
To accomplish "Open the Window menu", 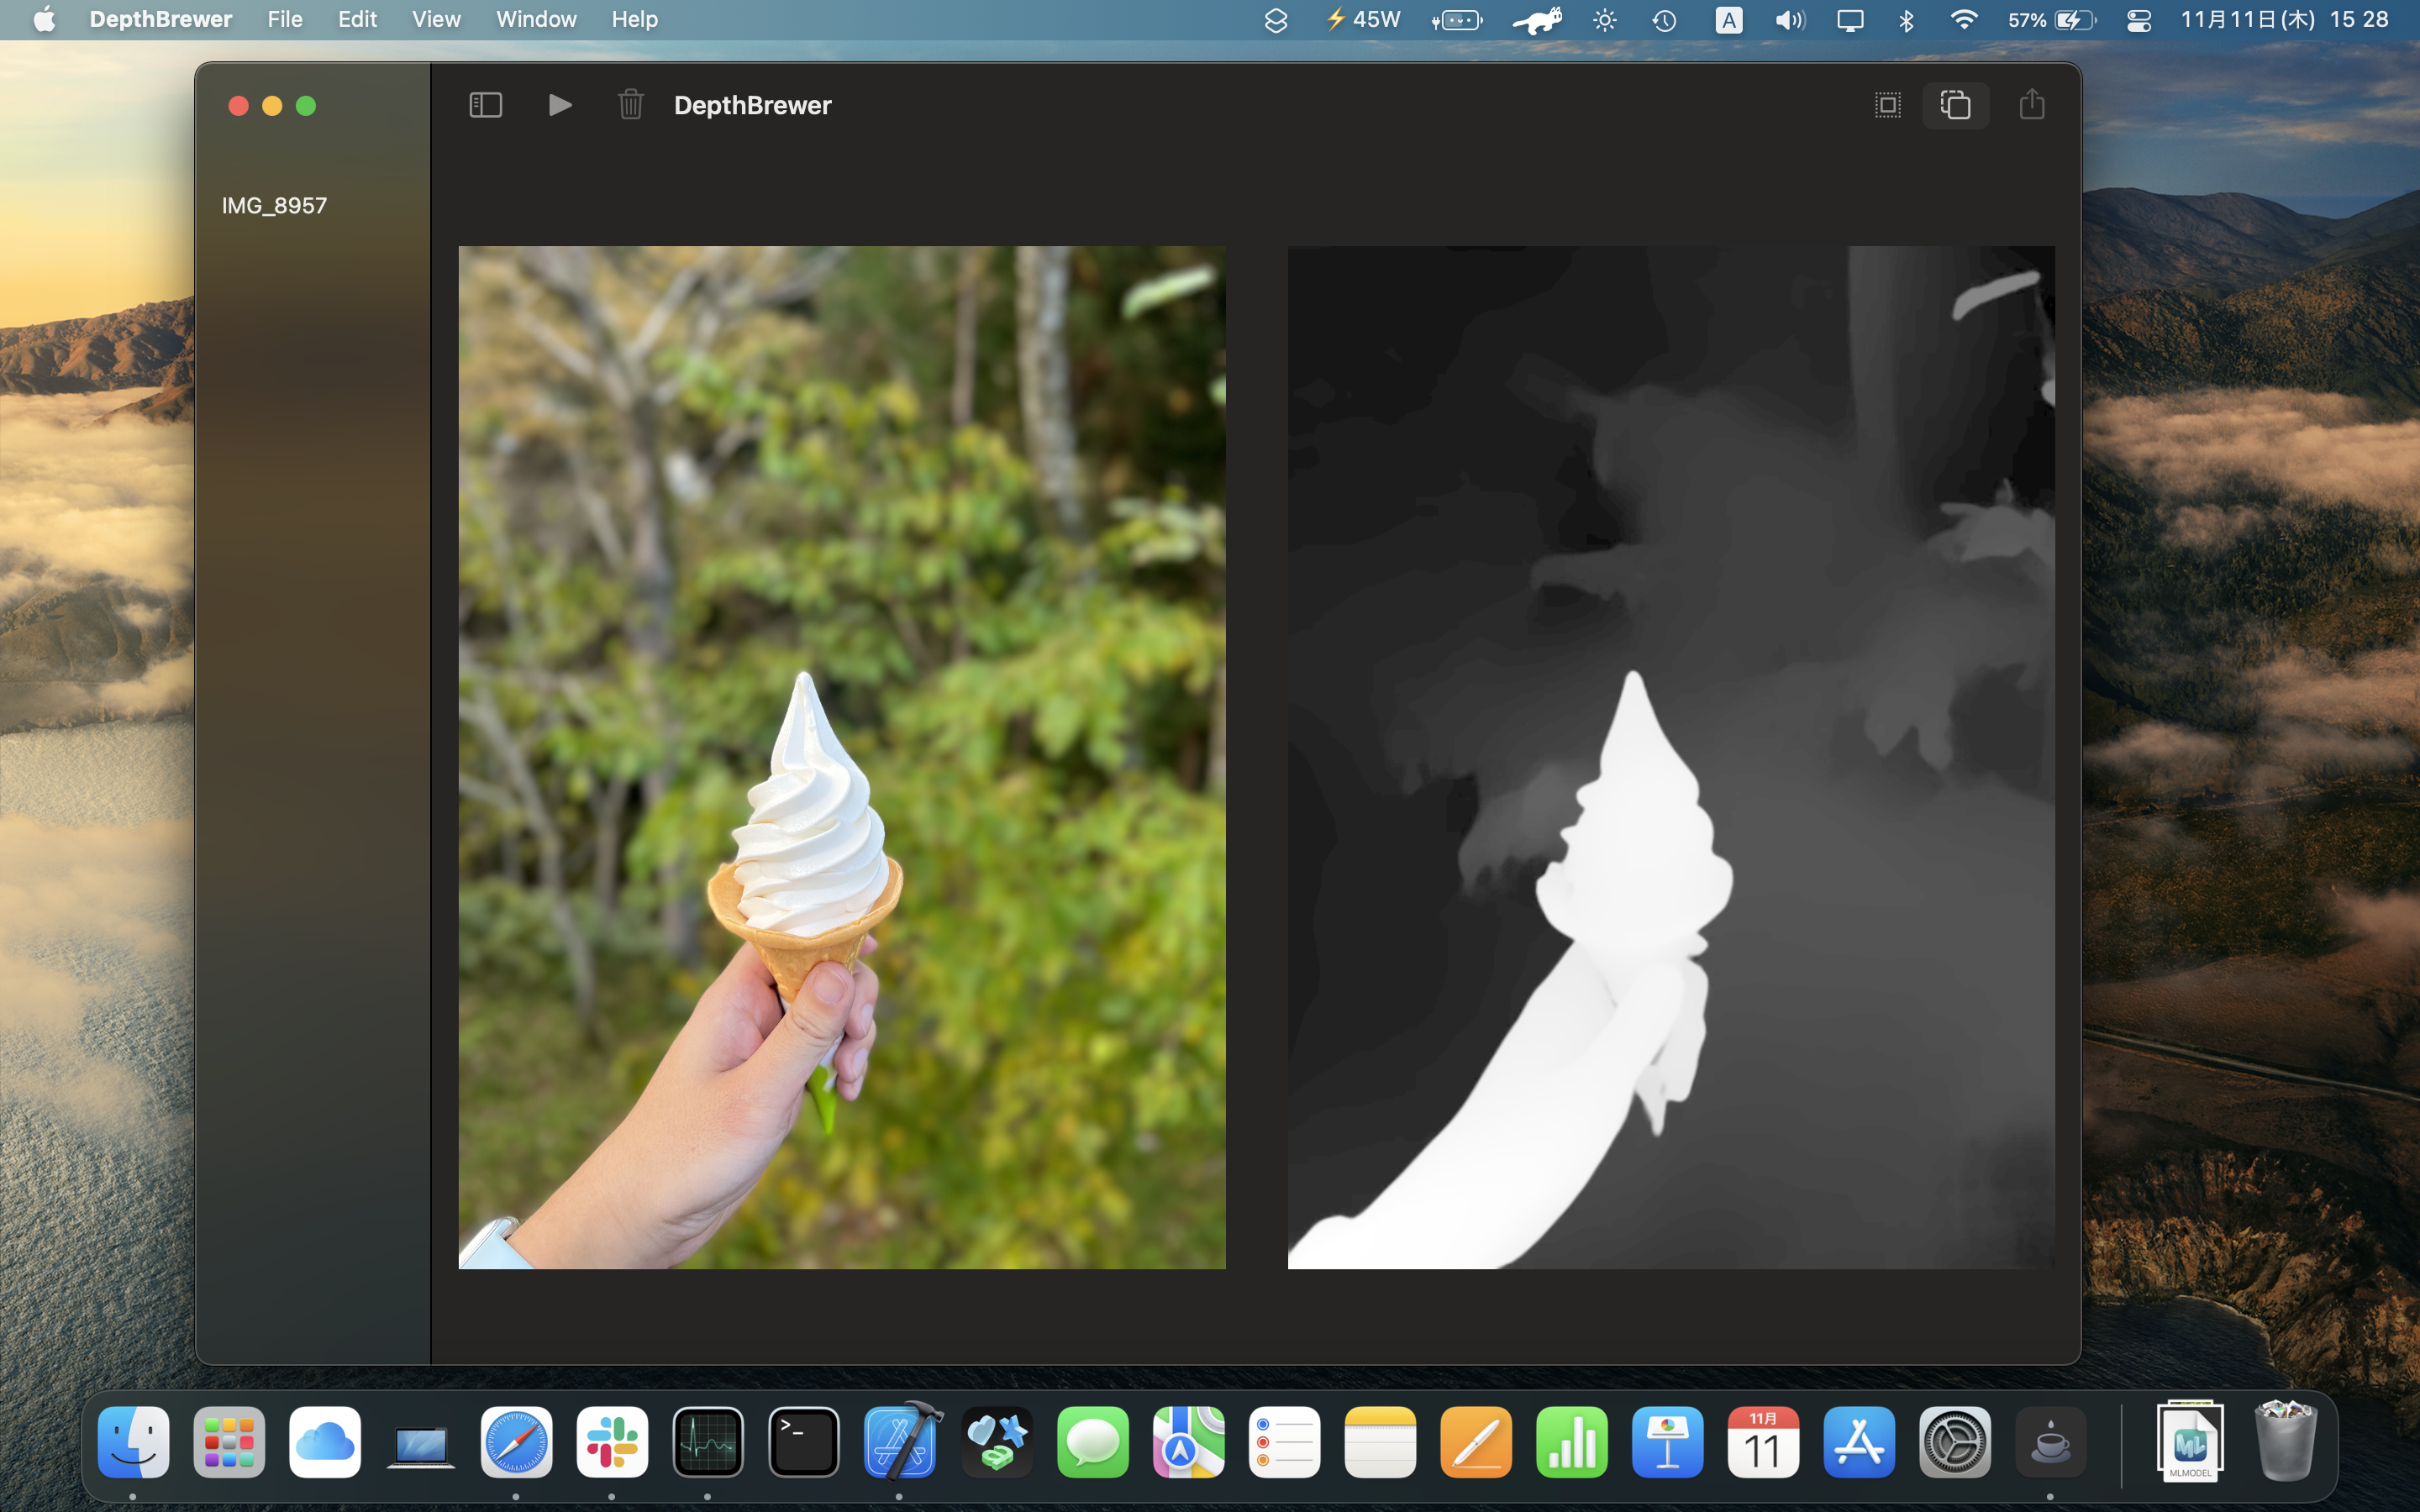I will (x=536, y=19).
